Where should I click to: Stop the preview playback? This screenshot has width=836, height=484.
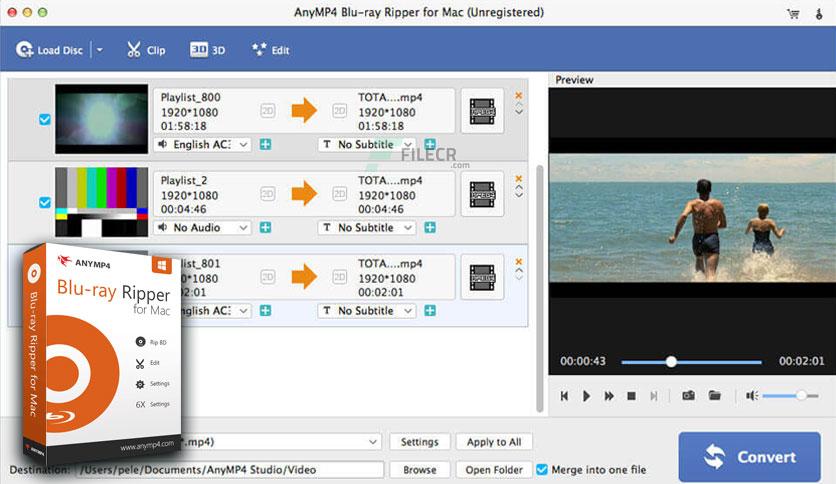pos(631,396)
